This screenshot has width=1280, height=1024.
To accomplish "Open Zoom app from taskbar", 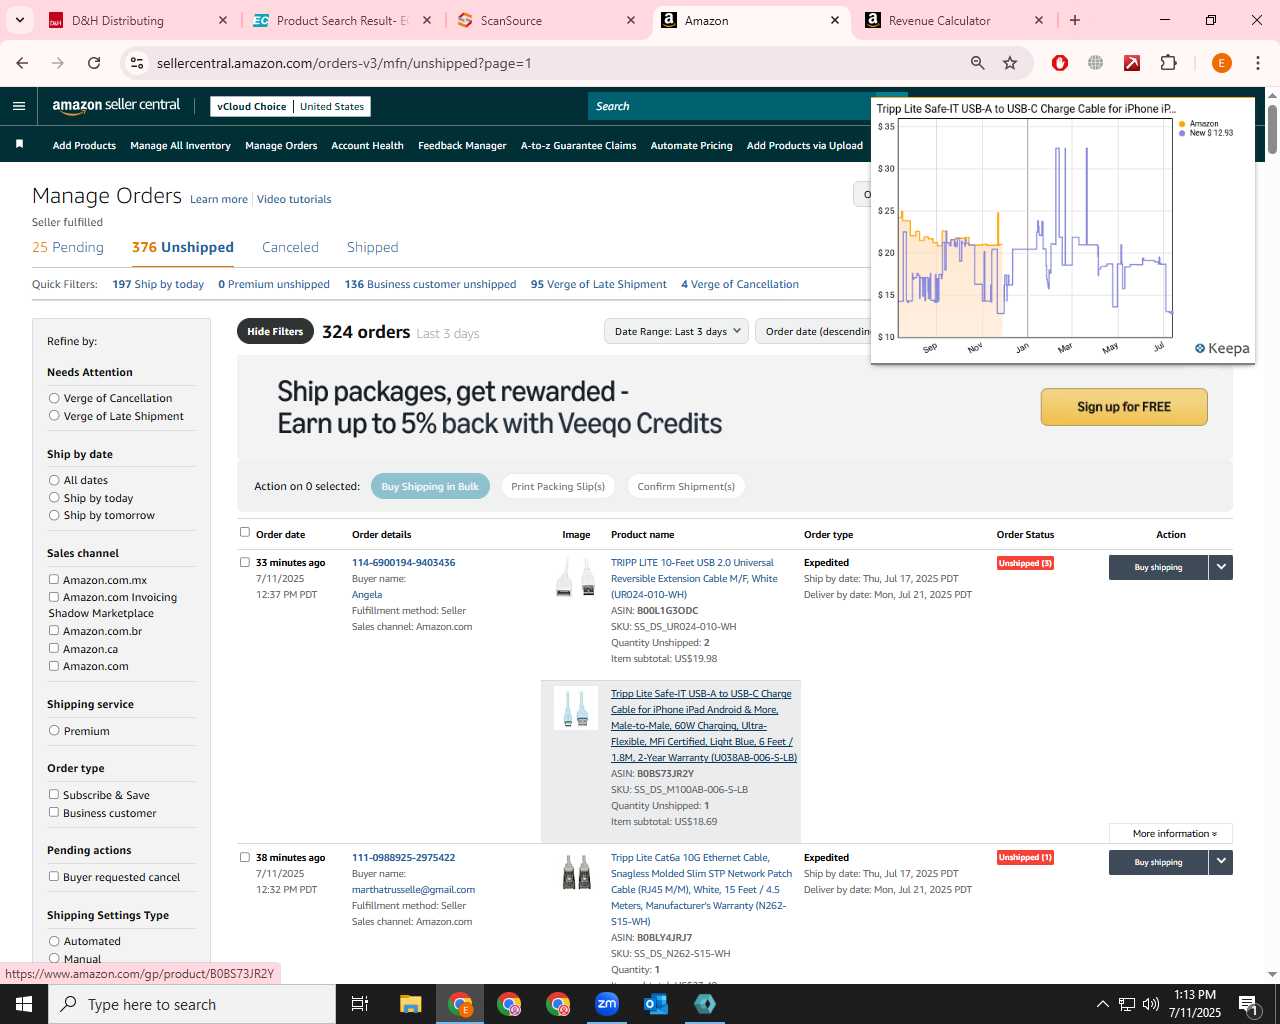I will click(x=607, y=1004).
